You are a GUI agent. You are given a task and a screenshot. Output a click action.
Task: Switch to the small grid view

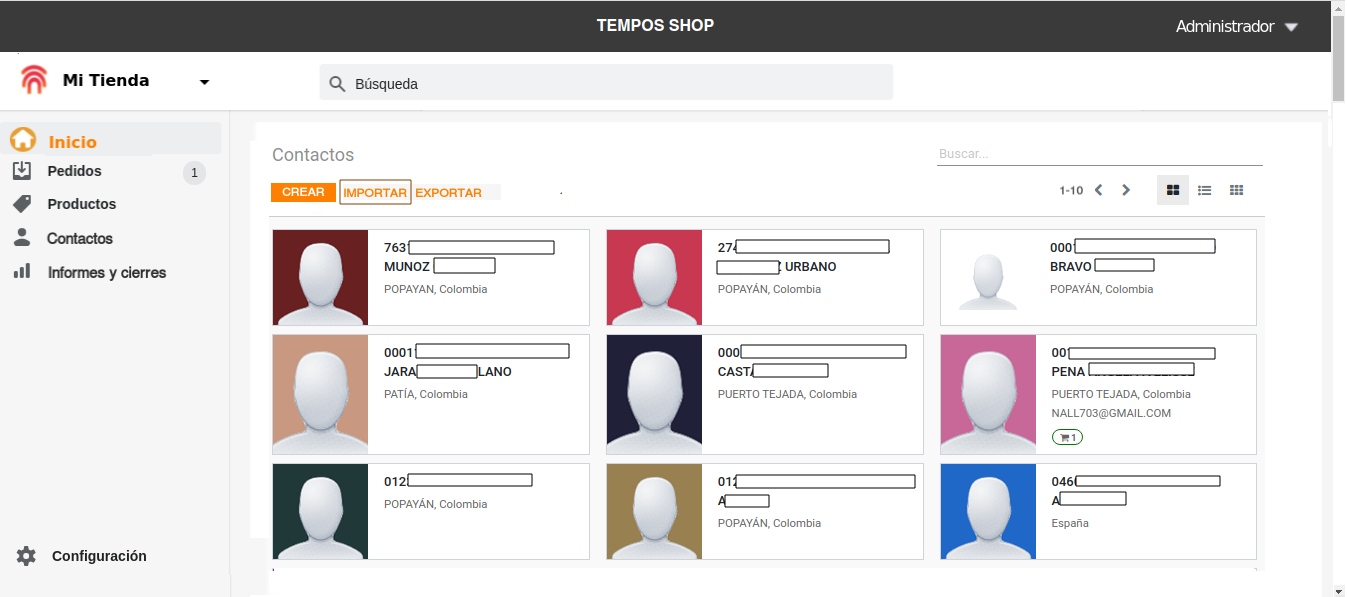click(1237, 190)
